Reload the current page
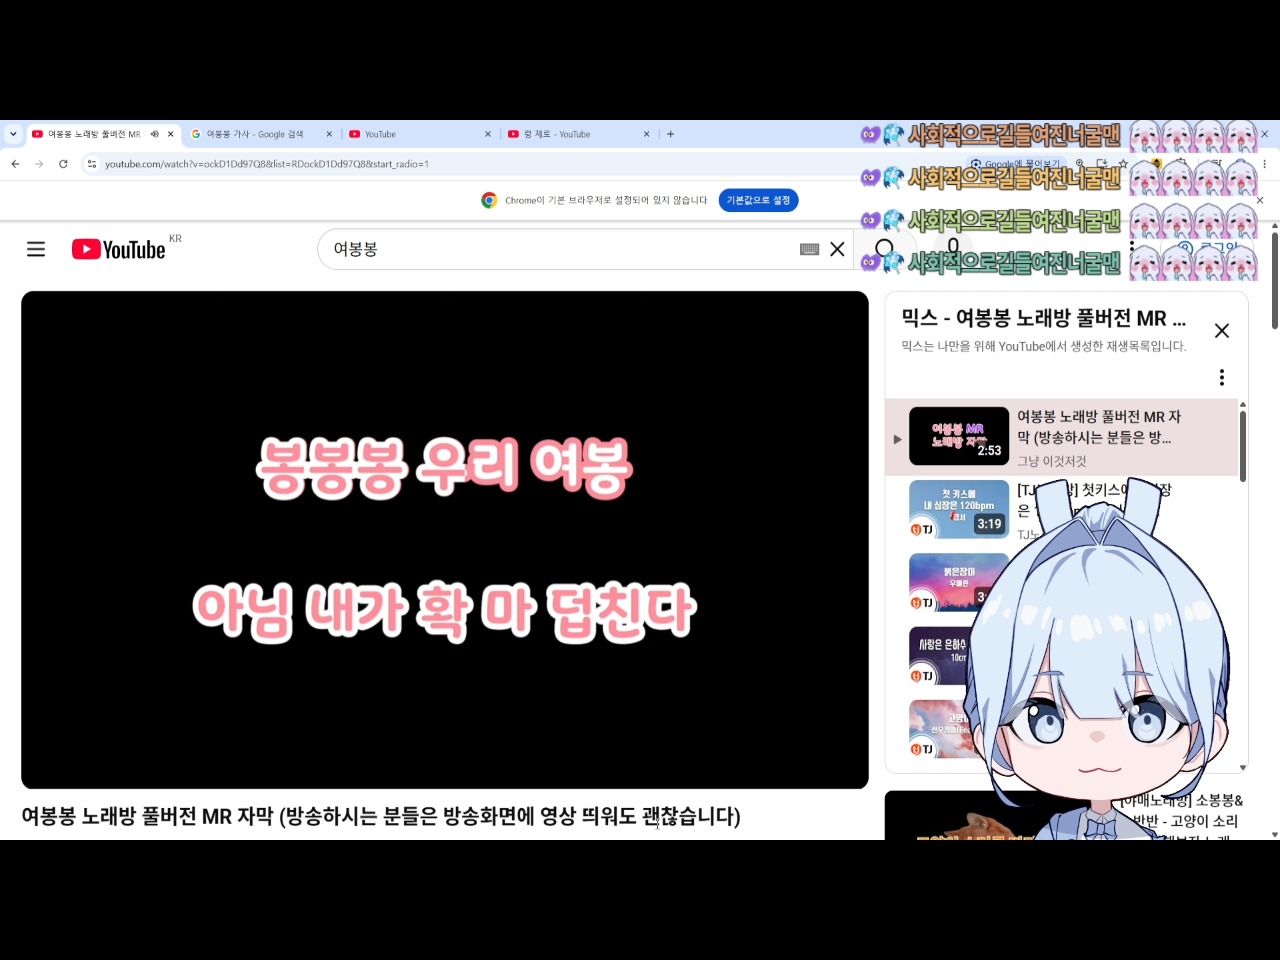 63,164
